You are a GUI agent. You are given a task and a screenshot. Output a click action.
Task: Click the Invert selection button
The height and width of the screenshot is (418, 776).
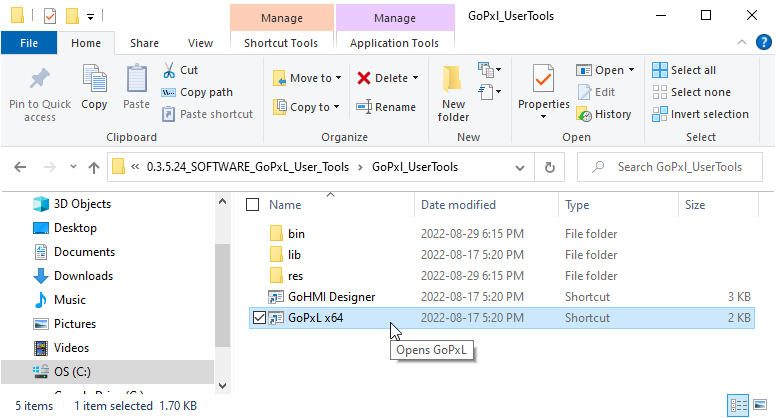click(700, 114)
